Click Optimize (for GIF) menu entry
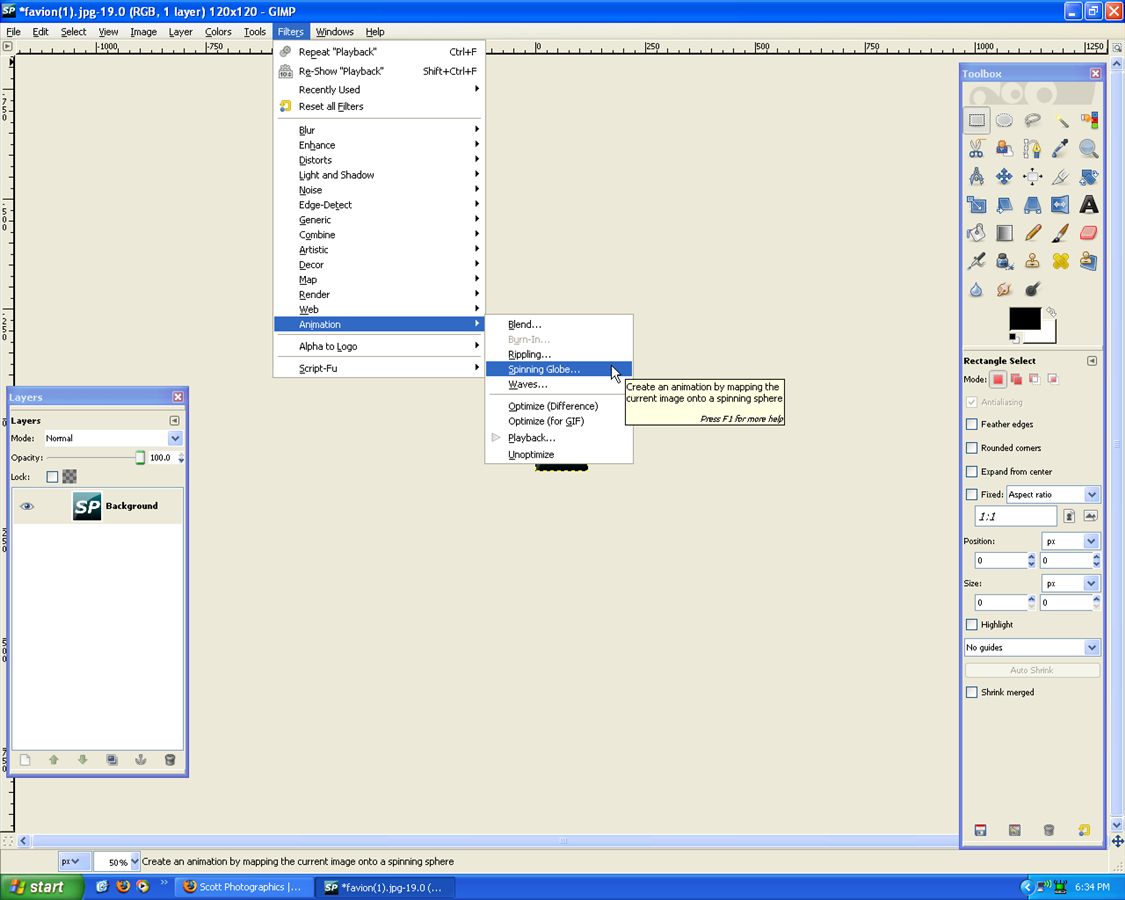Screen dimensions: 1125x900 (559, 421)
